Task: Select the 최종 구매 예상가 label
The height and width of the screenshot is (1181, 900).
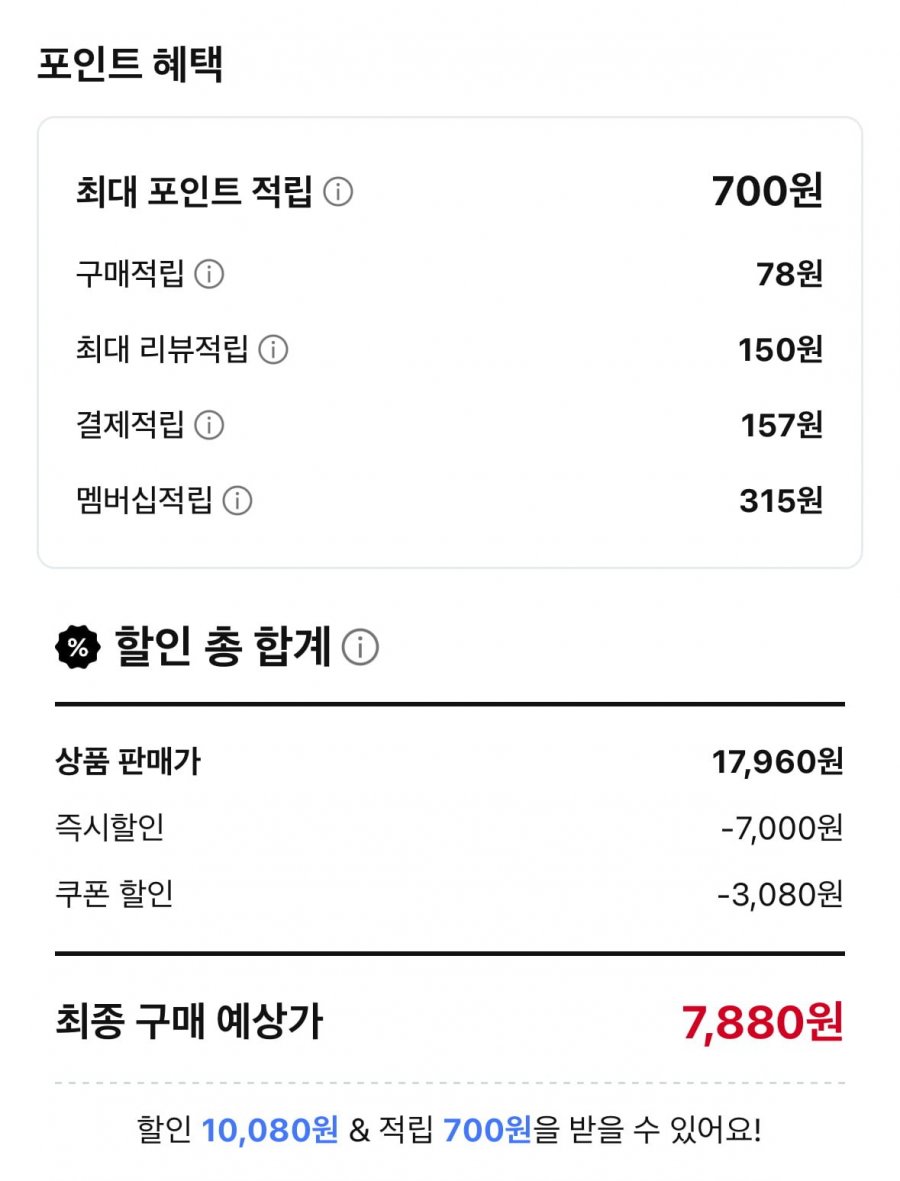Action: tap(189, 1022)
